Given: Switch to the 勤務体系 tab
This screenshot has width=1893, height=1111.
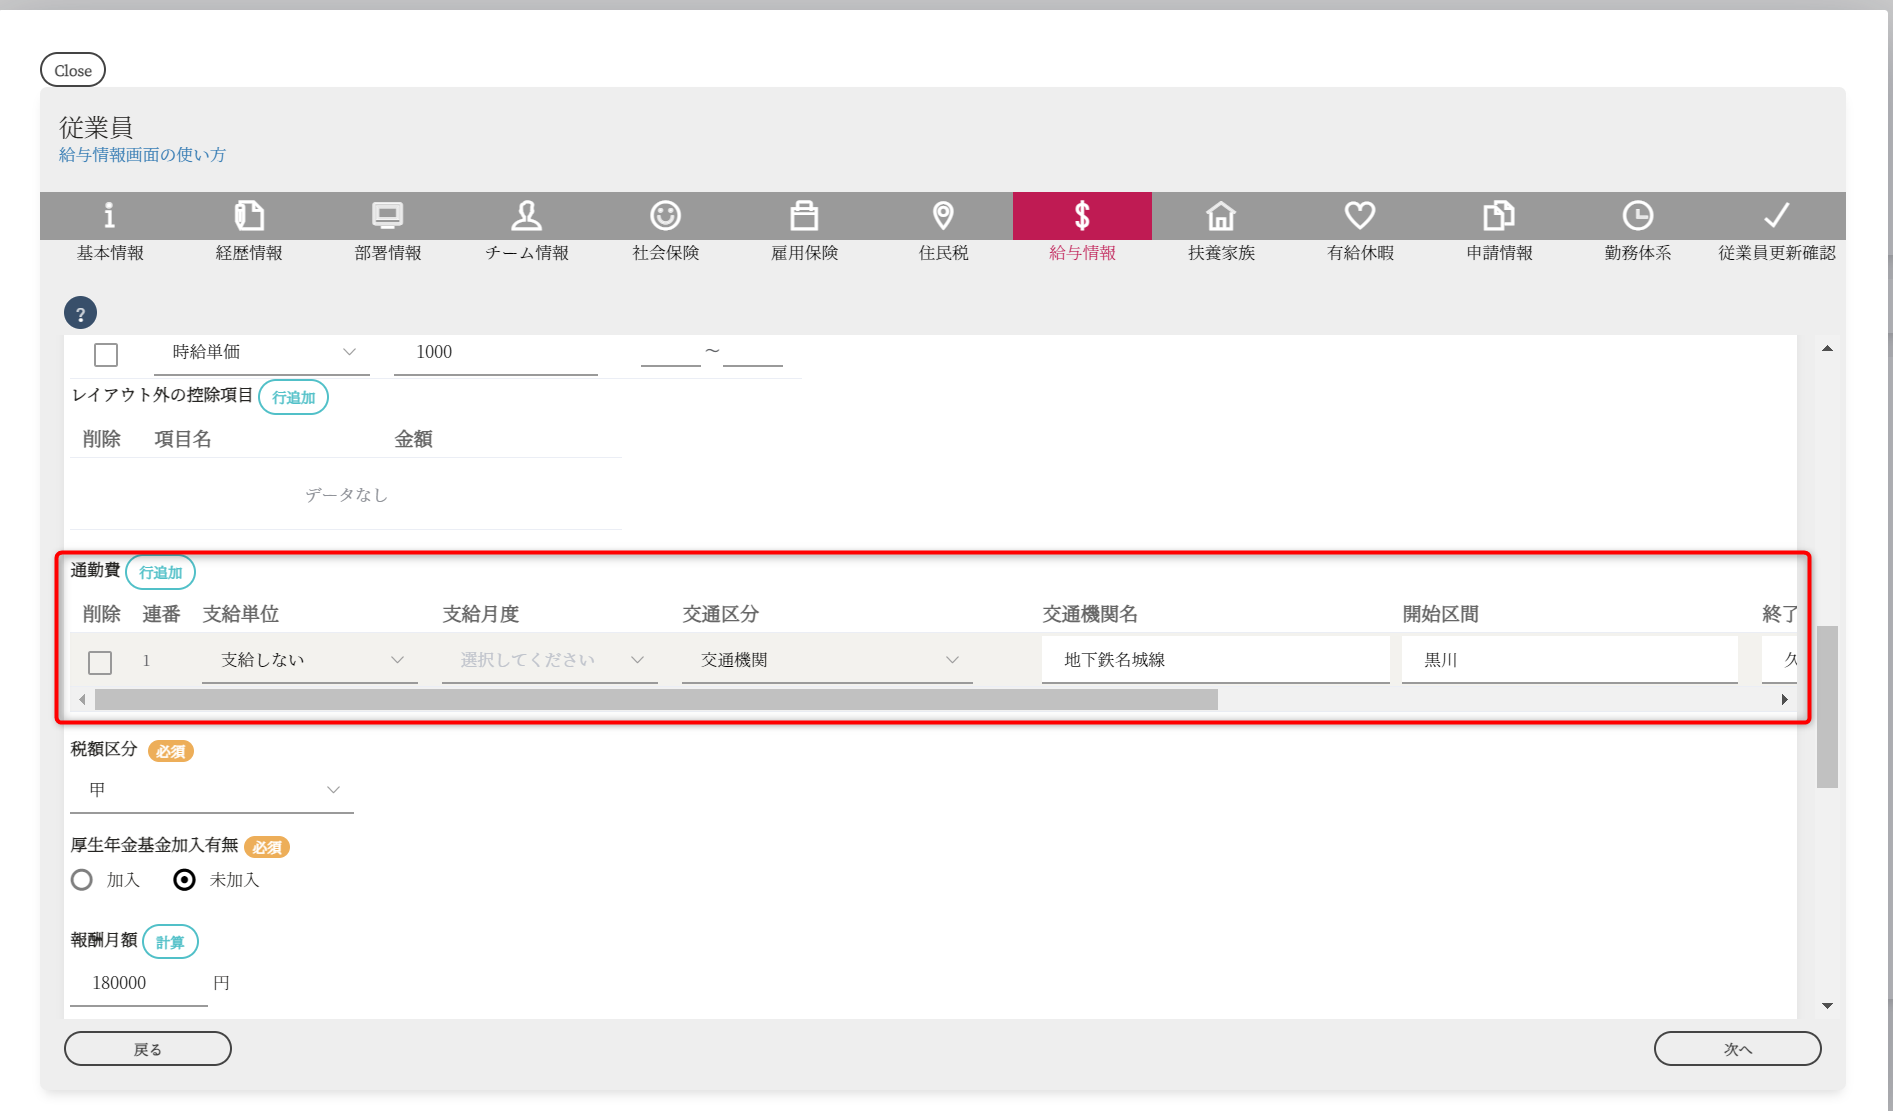Looking at the screenshot, I should [1638, 228].
